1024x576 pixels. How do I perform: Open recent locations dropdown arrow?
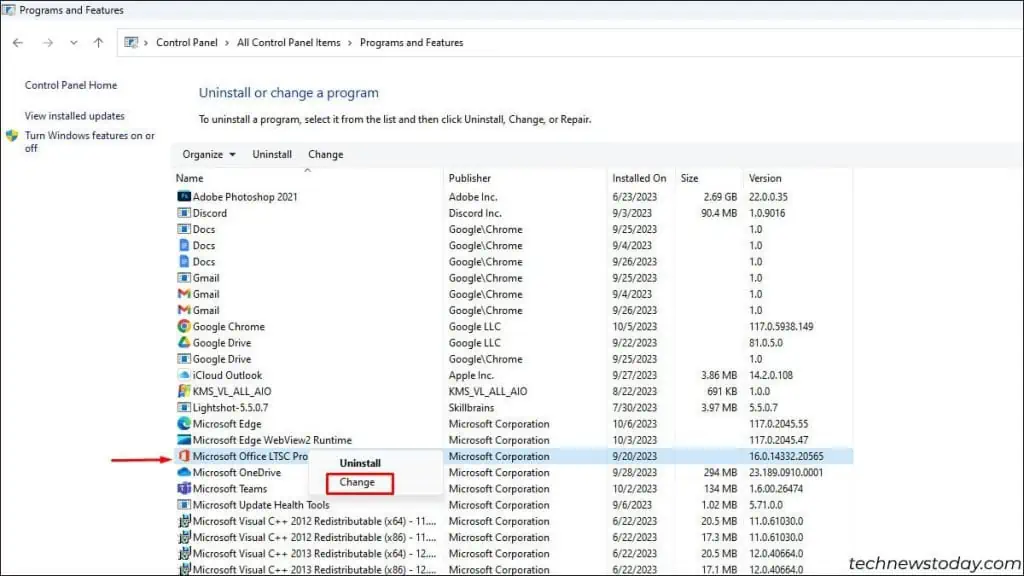click(73, 42)
